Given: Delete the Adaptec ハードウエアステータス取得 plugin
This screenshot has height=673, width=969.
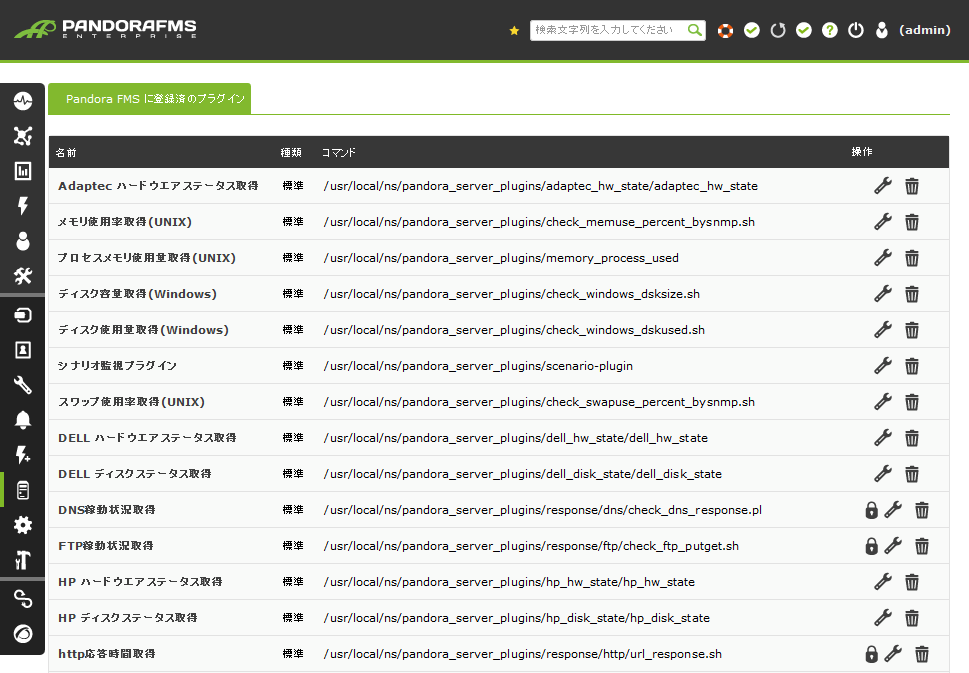Looking at the screenshot, I should click(x=912, y=186).
